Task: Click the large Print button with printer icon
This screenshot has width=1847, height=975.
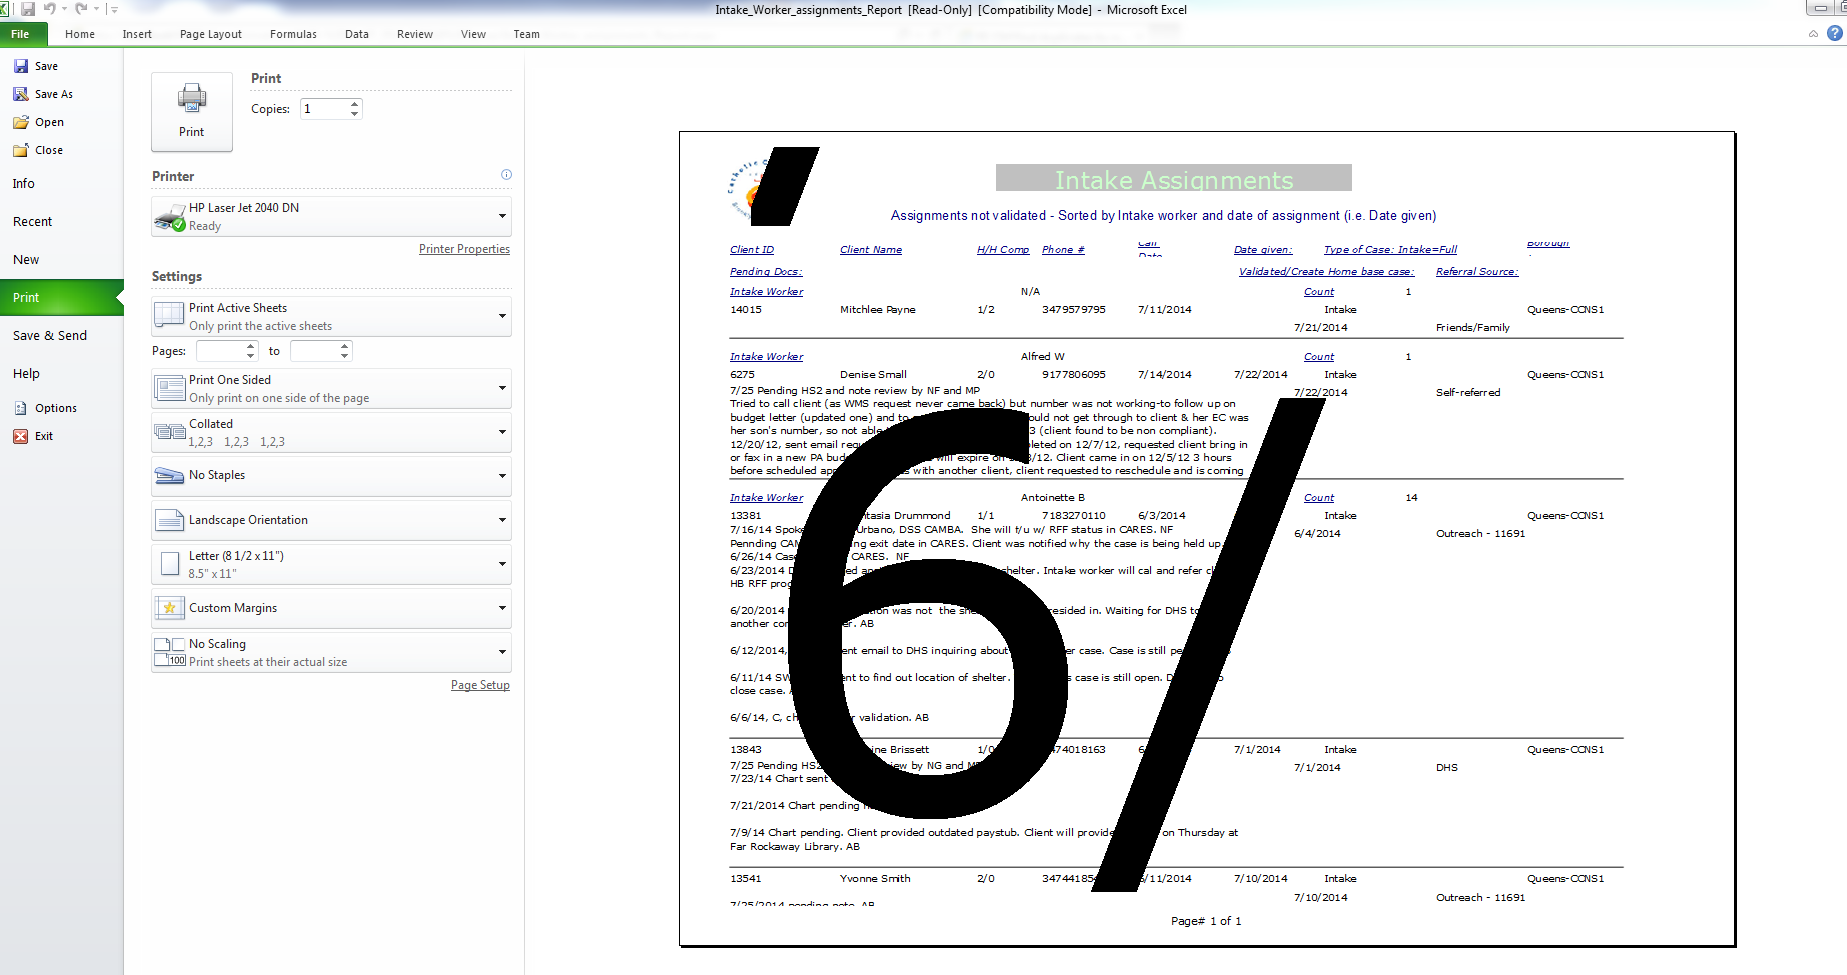Action: (x=192, y=112)
